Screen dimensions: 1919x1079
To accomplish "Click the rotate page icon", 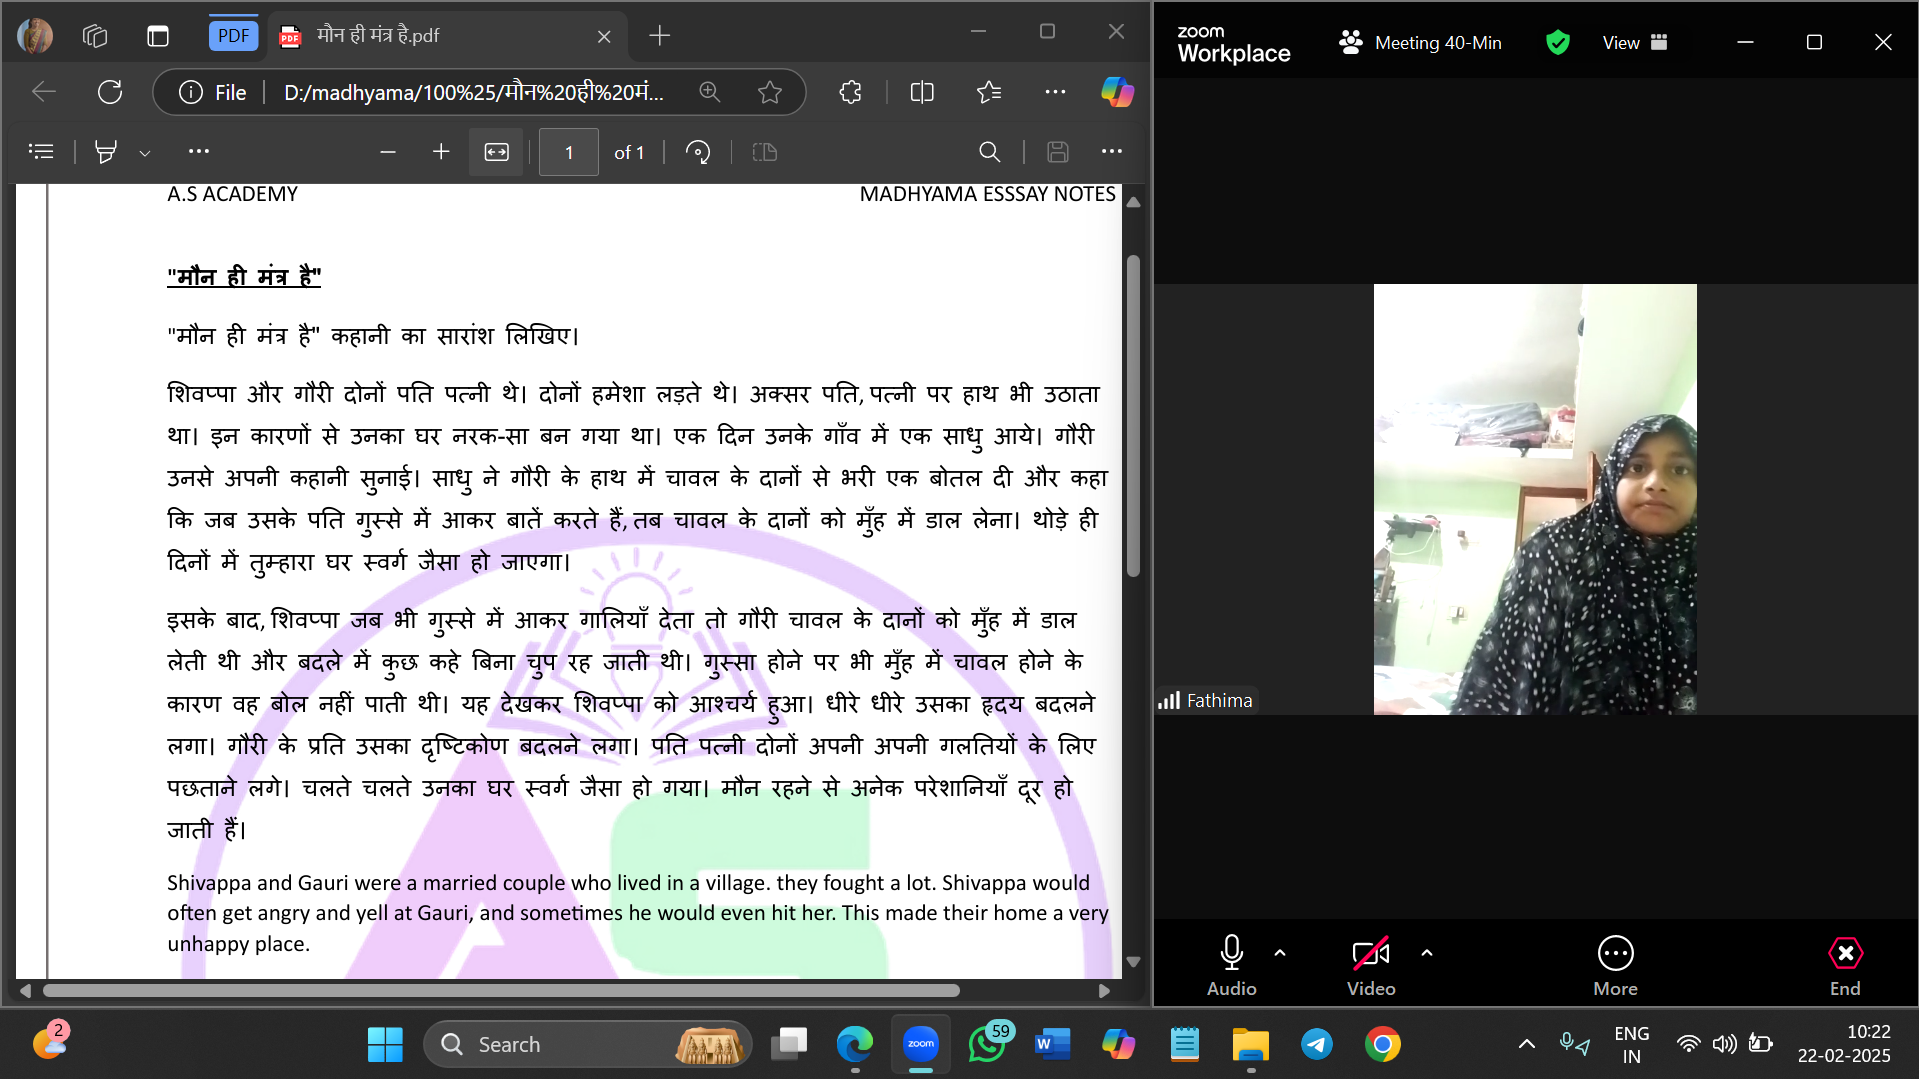I will [698, 152].
